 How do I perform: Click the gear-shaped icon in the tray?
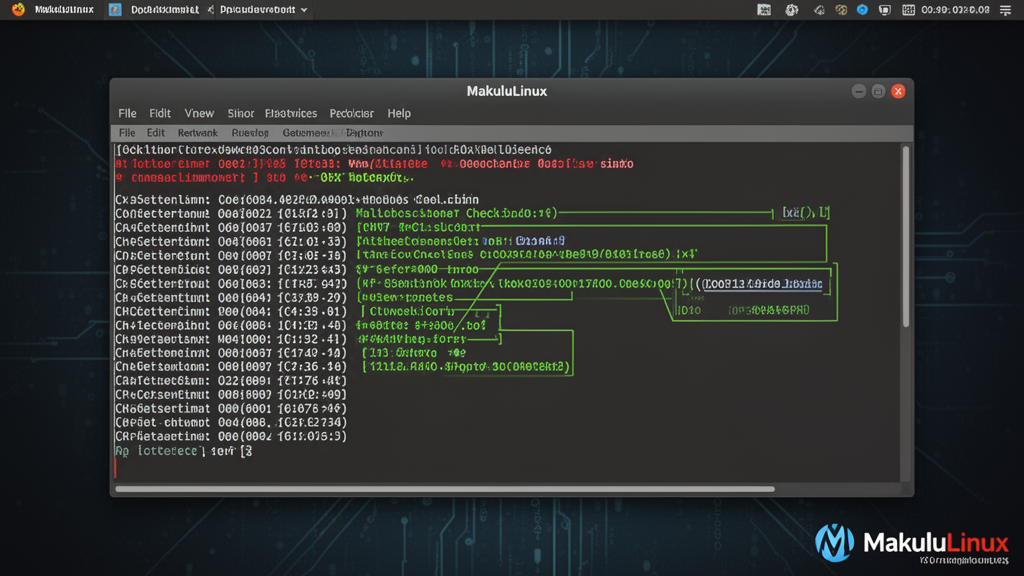790,9
